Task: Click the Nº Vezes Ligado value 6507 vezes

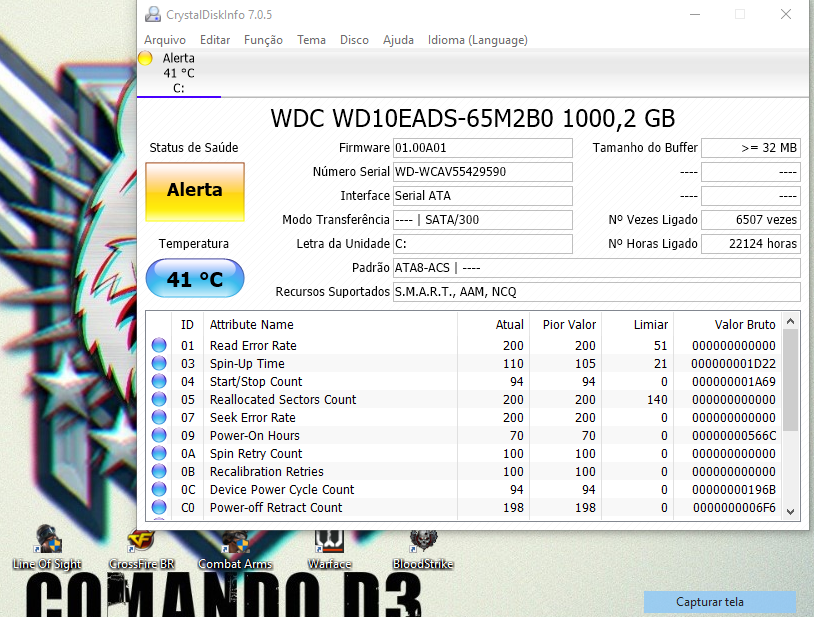Action: tap(751, 220)
